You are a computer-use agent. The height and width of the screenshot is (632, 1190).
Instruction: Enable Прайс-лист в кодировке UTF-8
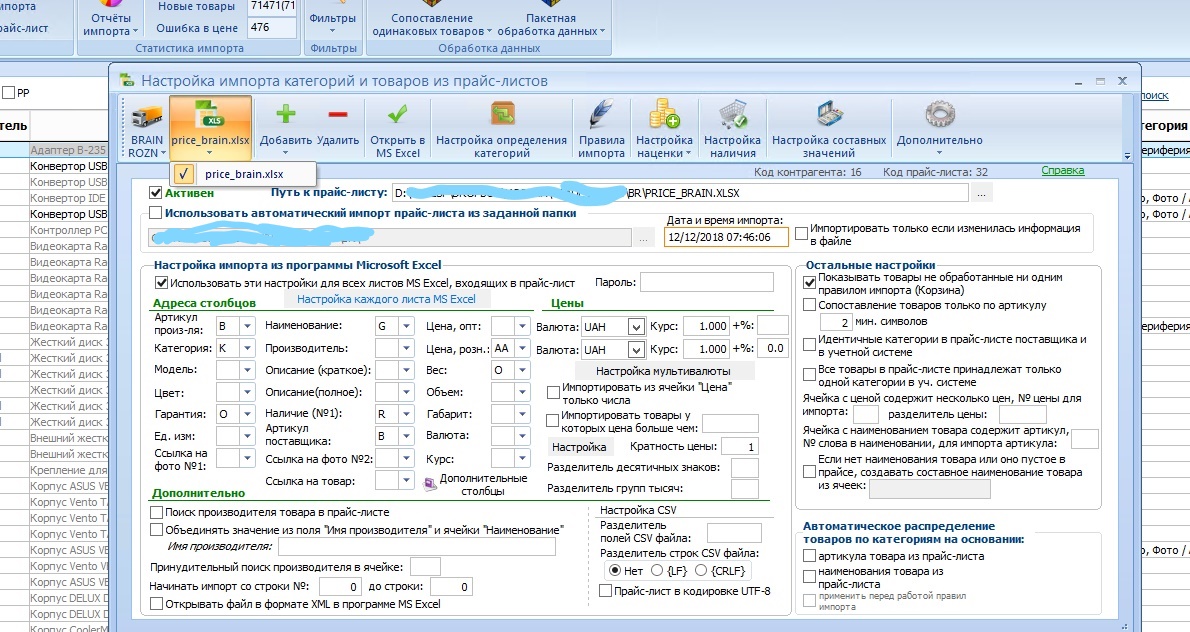[x=606, y=590]
